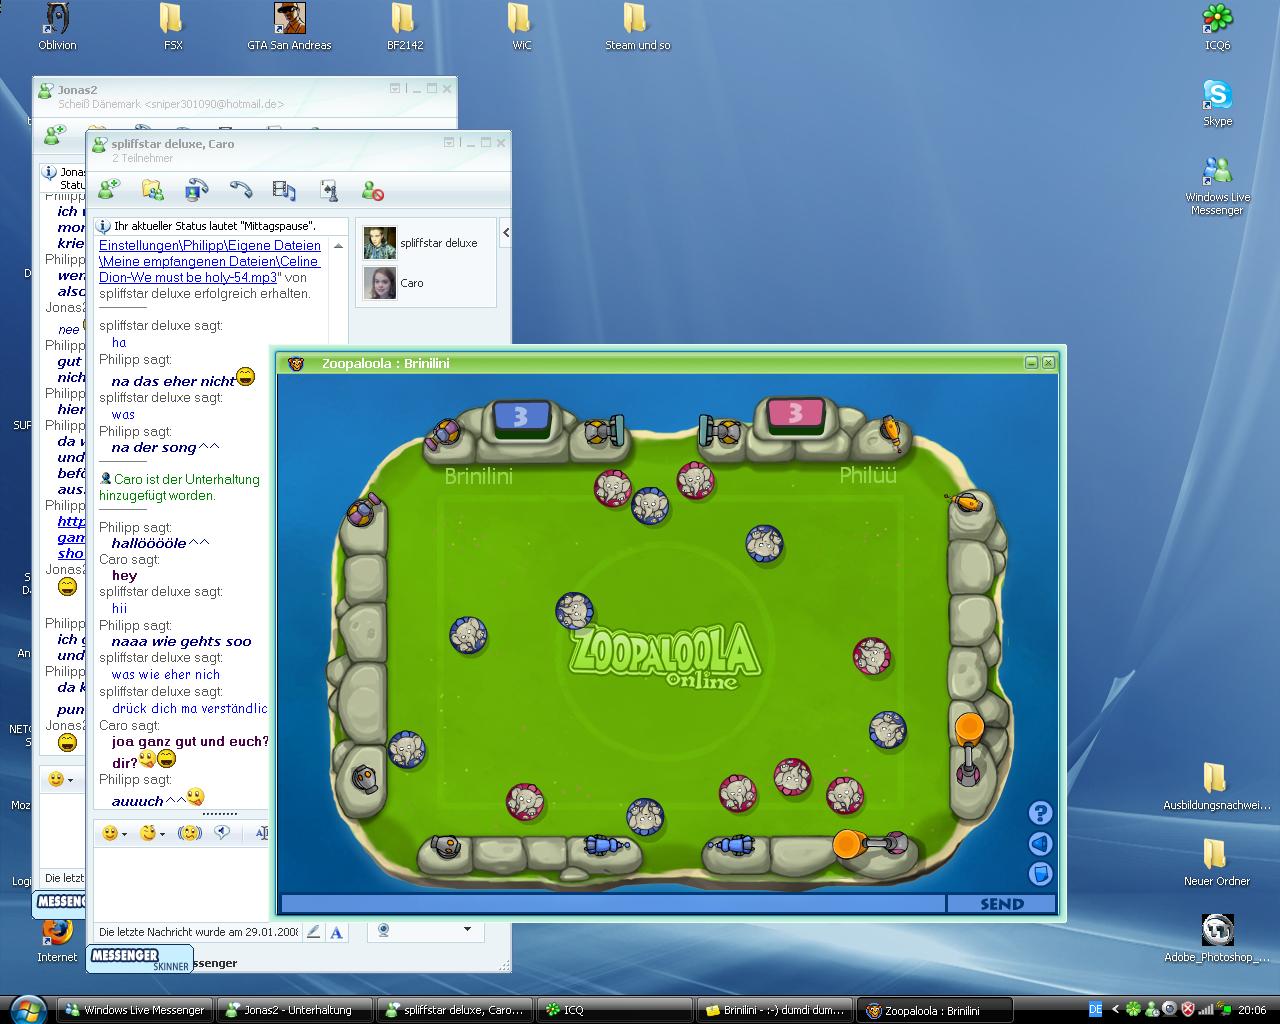Click player name Brinilini on game board

coord(478,476)
